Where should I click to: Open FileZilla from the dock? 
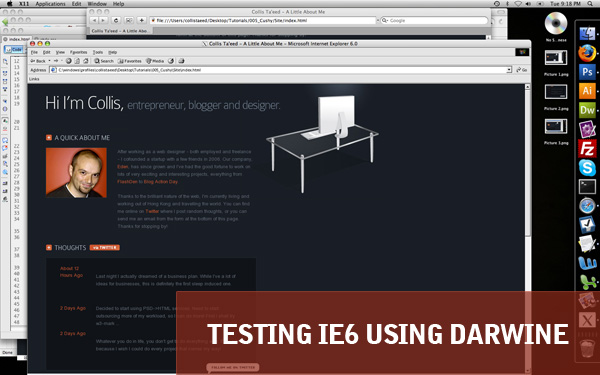(587, 148)
